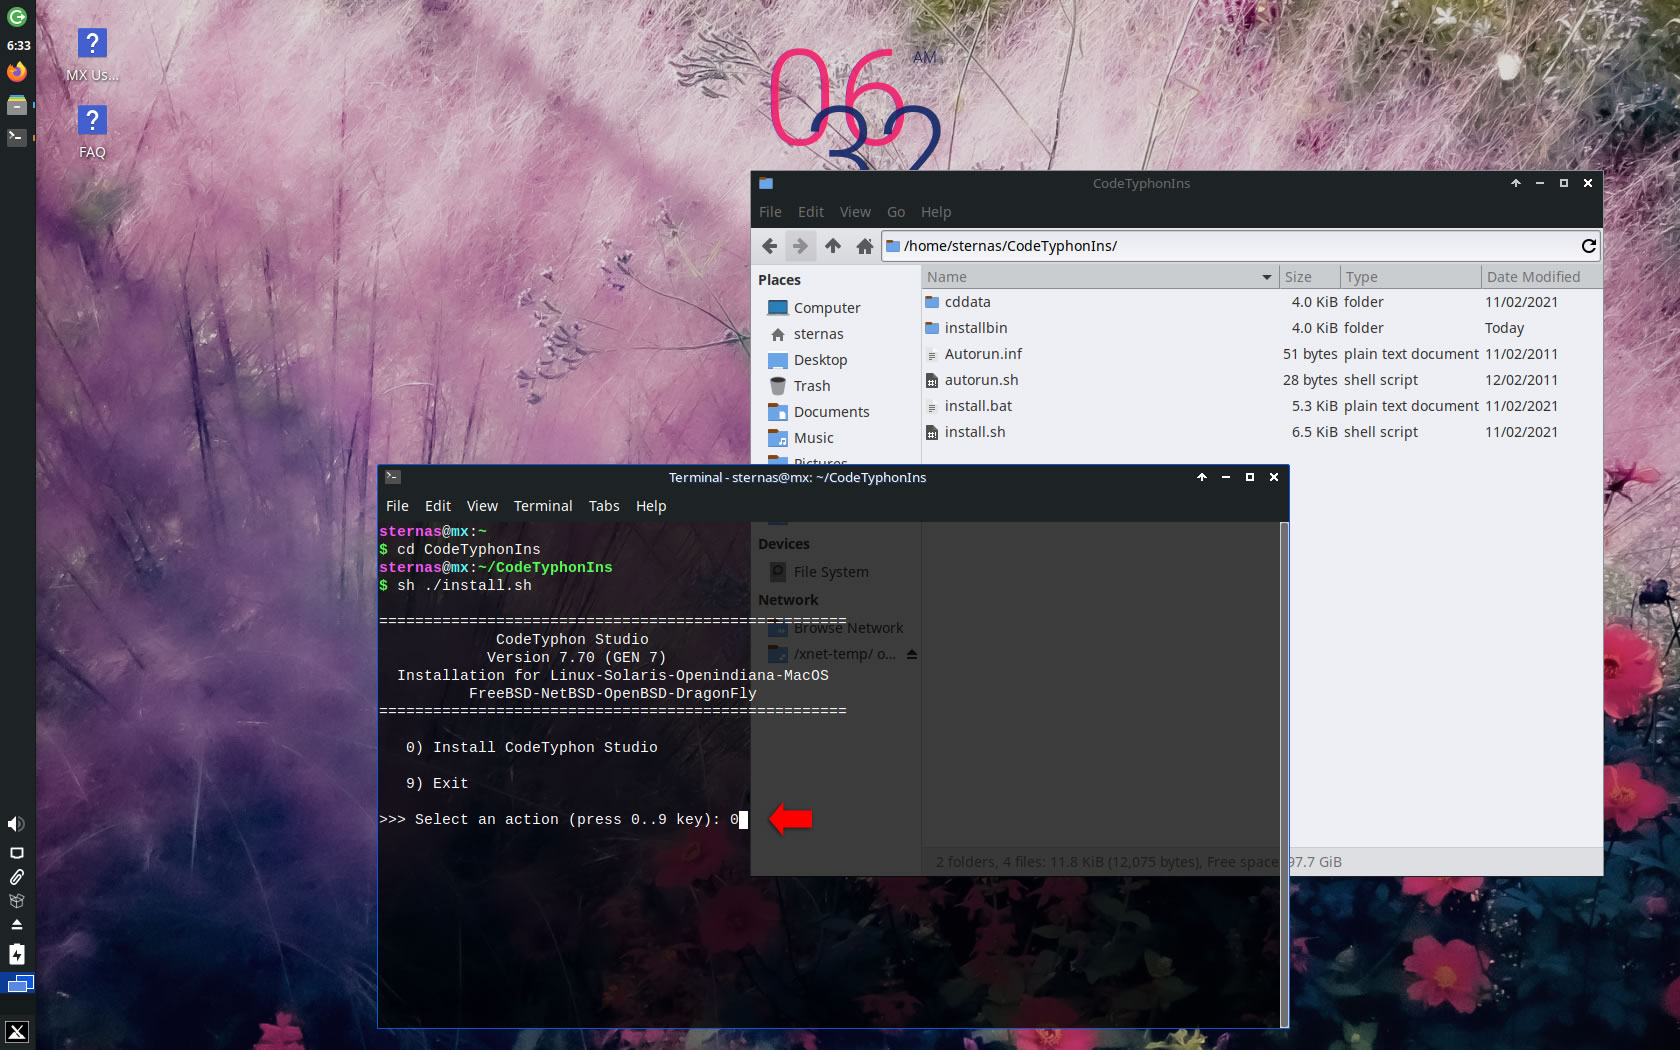Click the display settings monitor panel icon
This screenshot has width=1680, height=1050.
(16, 853)
